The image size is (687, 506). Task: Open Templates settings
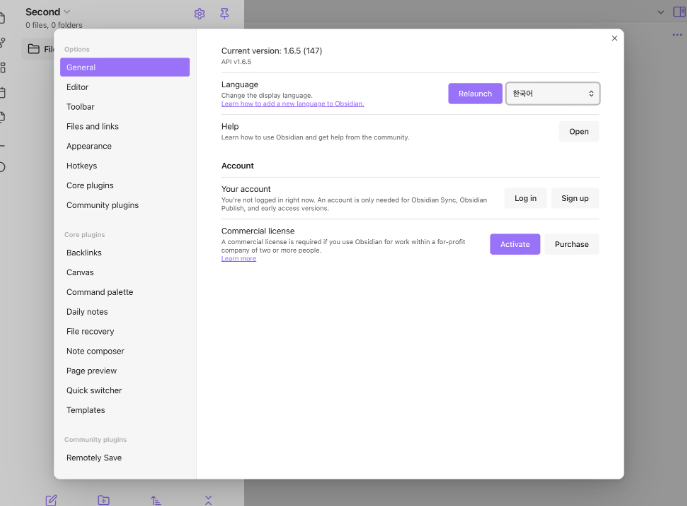click(125, 410)
